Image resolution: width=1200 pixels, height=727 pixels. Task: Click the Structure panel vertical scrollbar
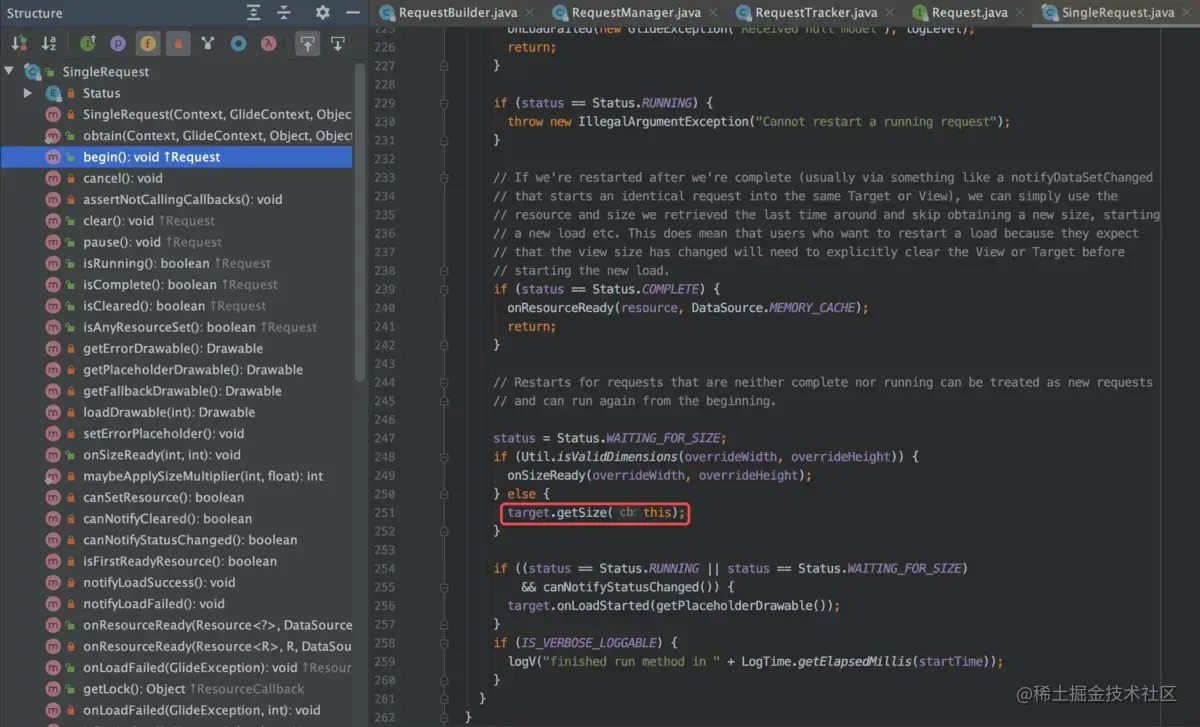[x=360, y=220]
